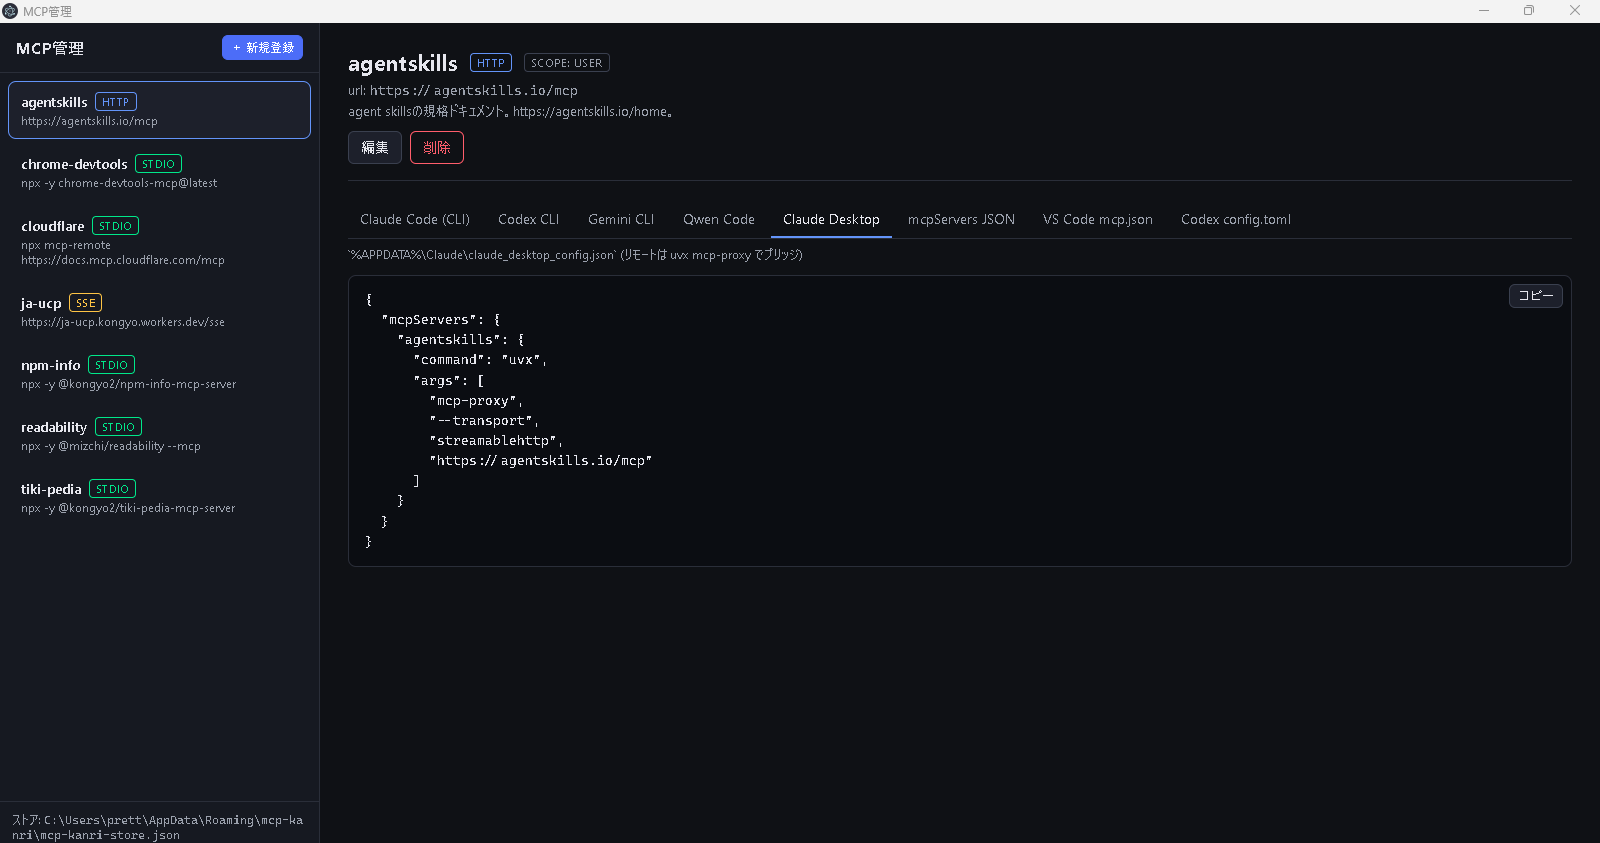
Task: Click the %APPDATA% claude_desktop_config.json path note
Action: click(575, 255)
